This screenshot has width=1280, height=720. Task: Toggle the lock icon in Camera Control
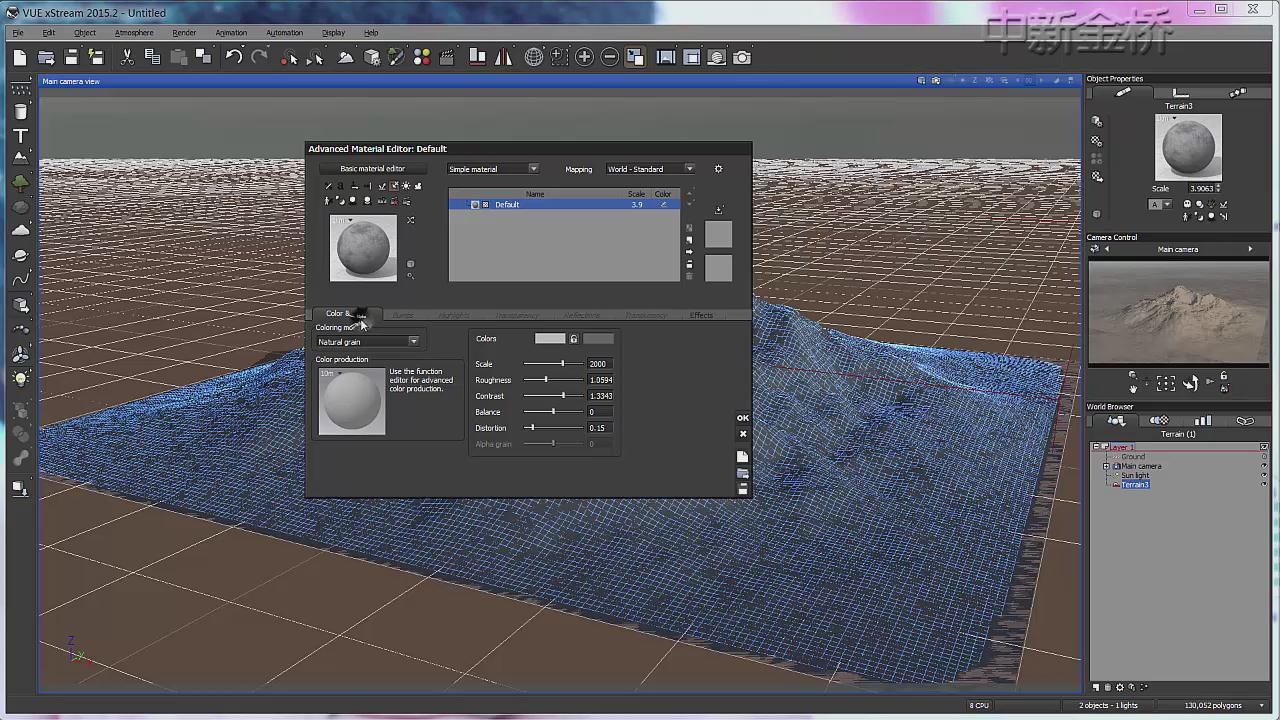point(1223,376)
